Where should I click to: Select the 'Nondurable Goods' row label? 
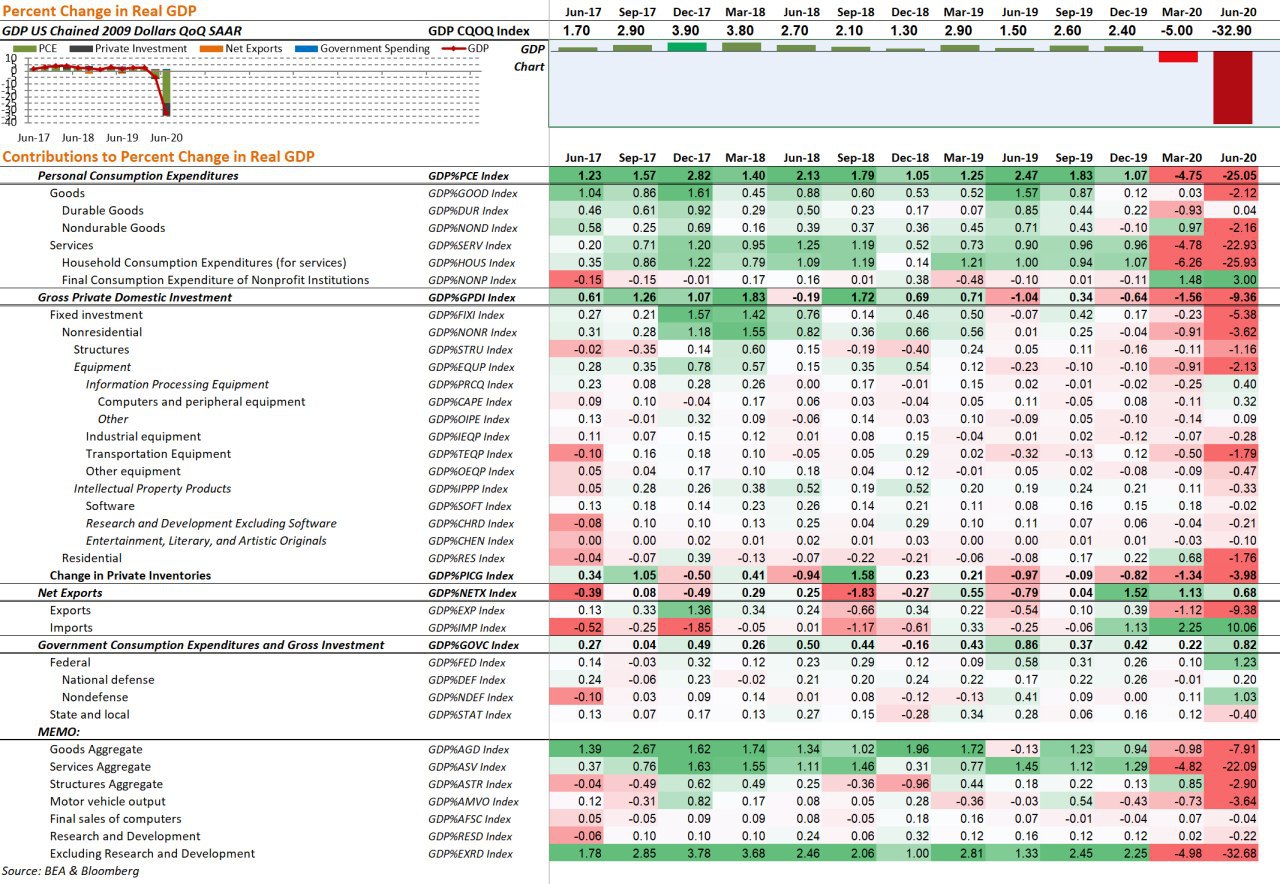click(113, 228)
